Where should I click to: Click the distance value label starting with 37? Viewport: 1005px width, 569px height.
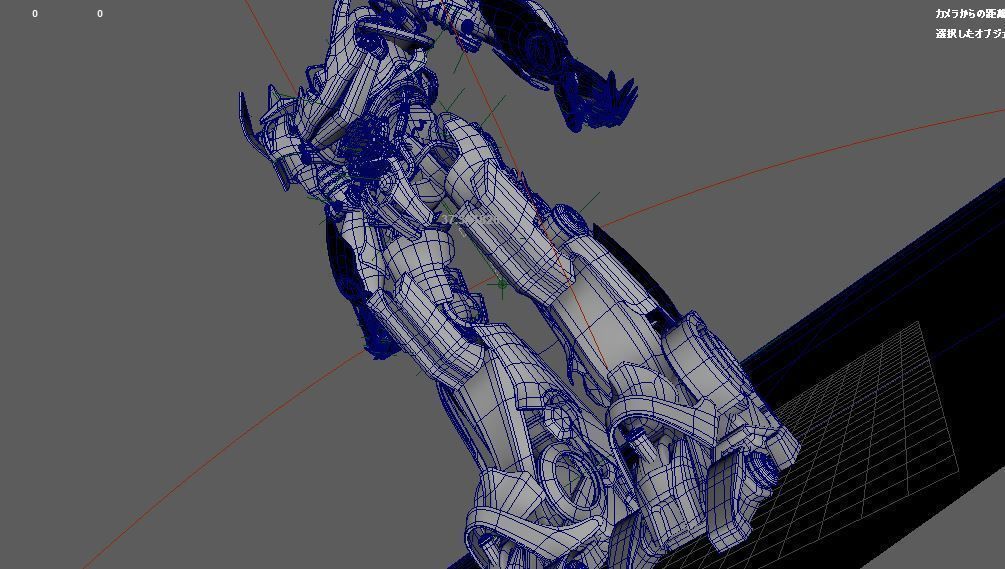click(469, 220)
